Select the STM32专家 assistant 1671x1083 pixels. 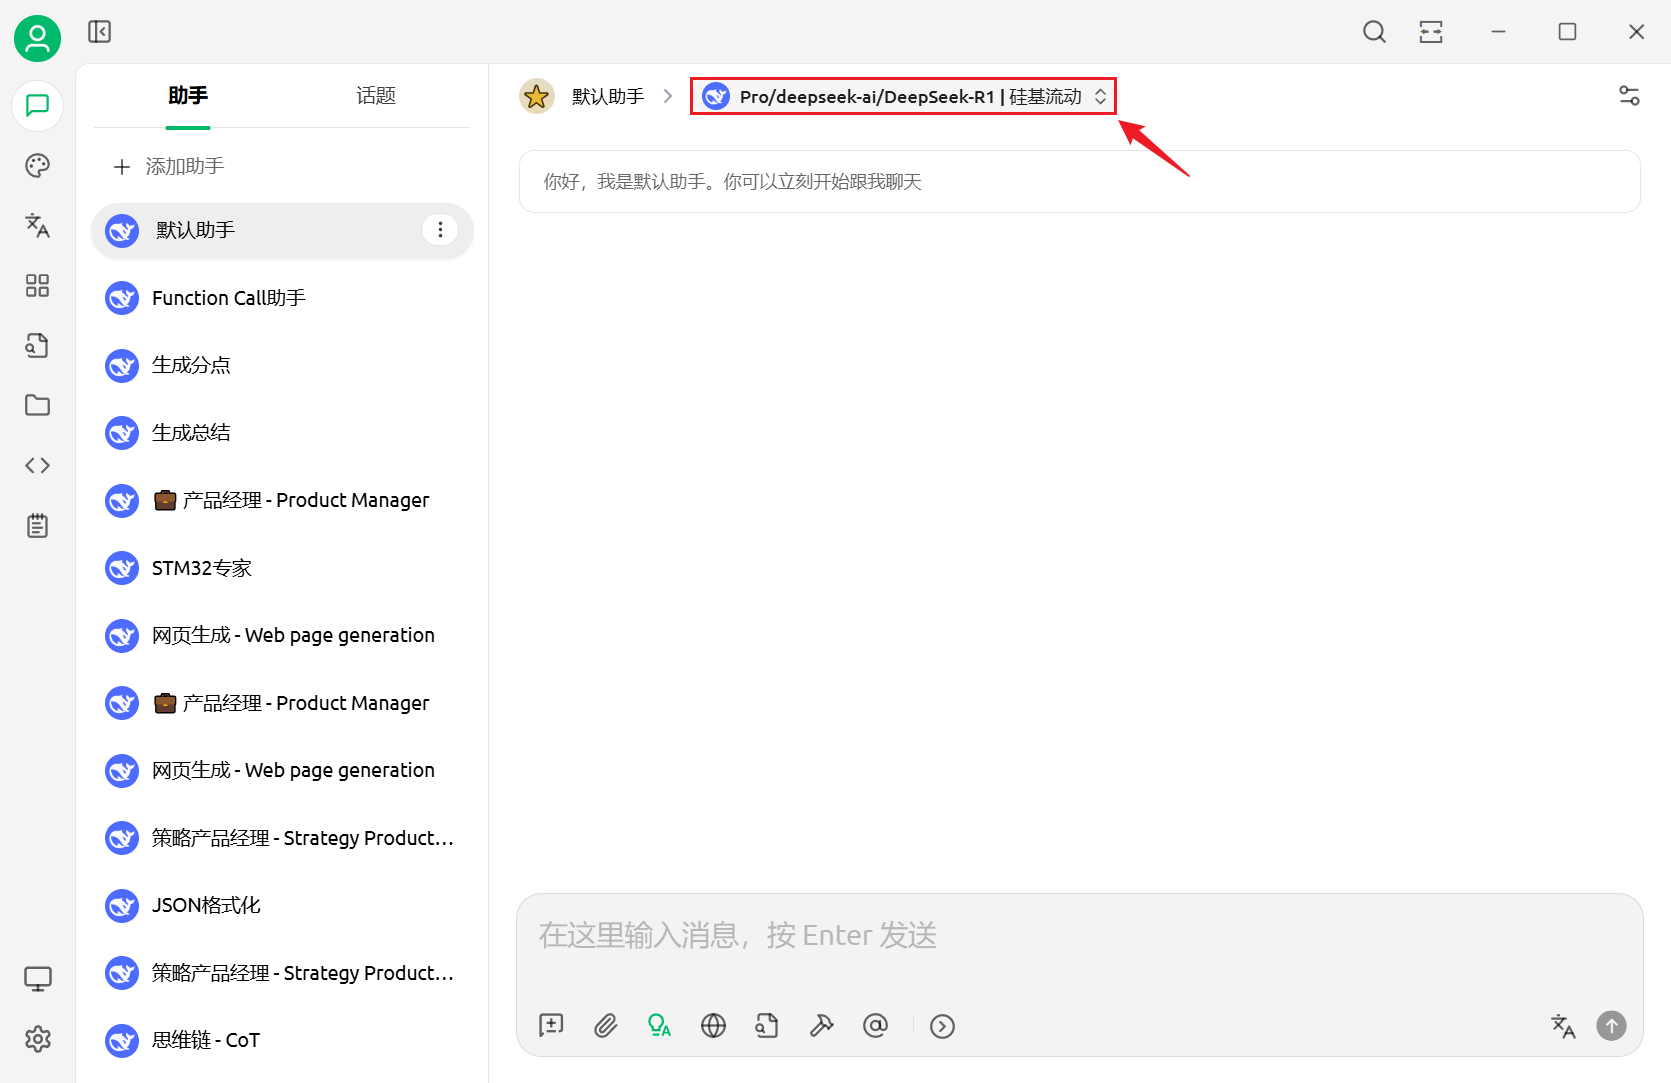282,568
